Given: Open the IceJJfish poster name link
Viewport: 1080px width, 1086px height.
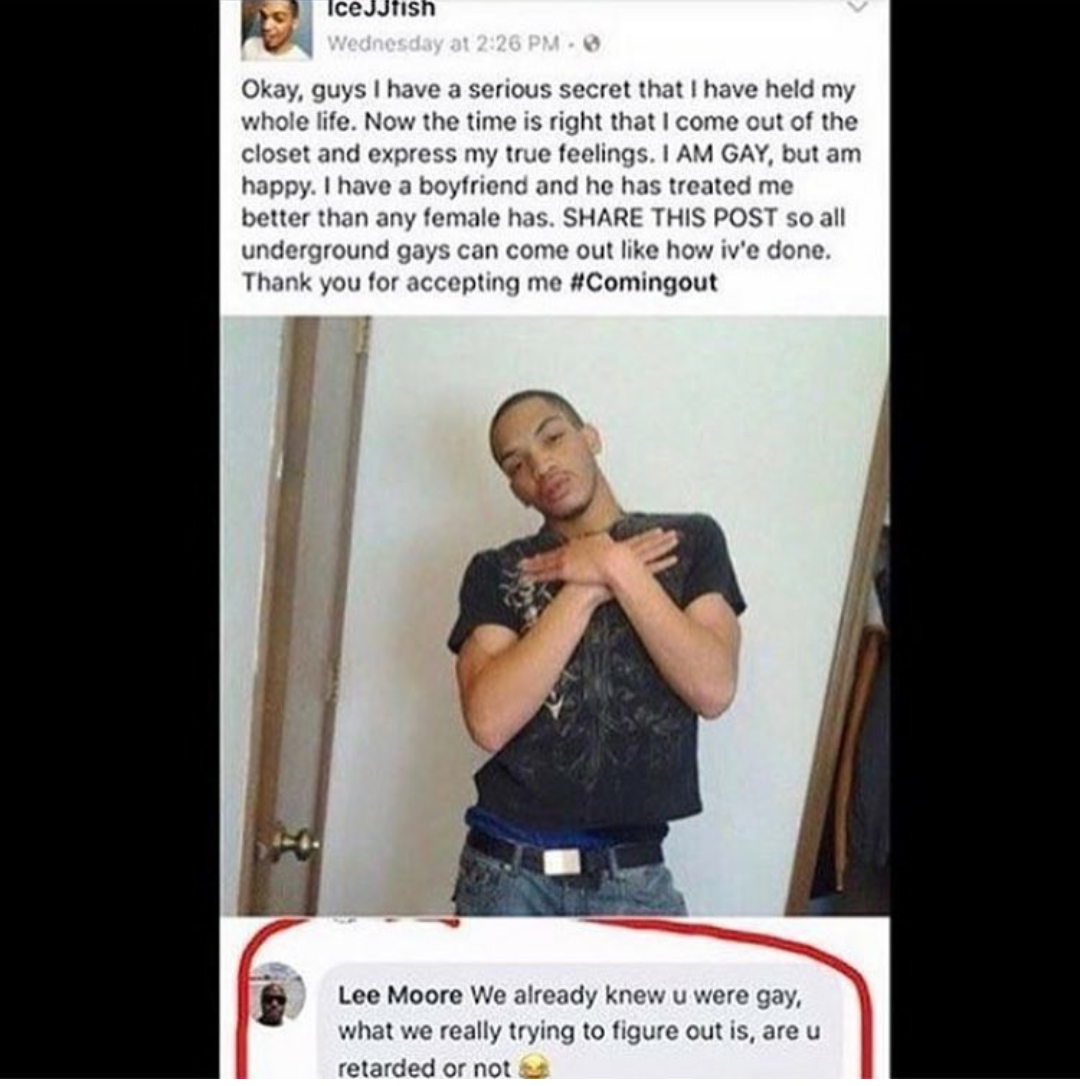Looking at the screenshot, I should coord(380,10).
